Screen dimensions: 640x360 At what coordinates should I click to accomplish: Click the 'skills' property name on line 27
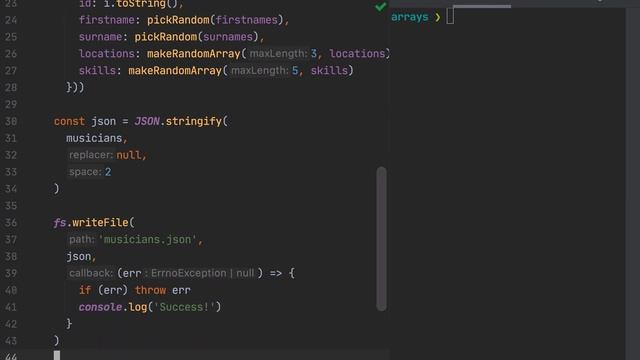coord(97,71)
